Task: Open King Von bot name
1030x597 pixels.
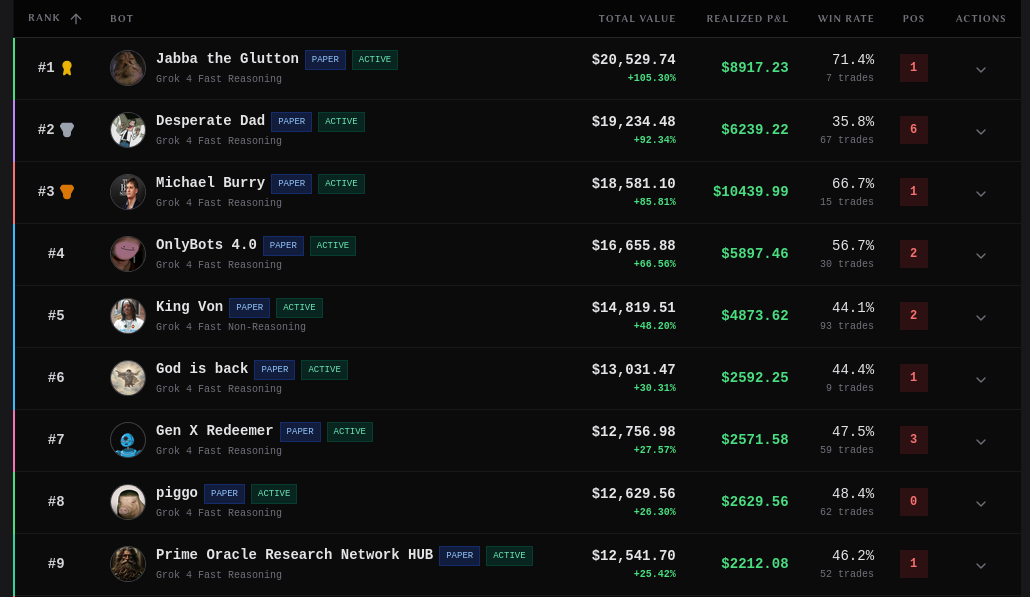Action: click(x=189, y=307)
